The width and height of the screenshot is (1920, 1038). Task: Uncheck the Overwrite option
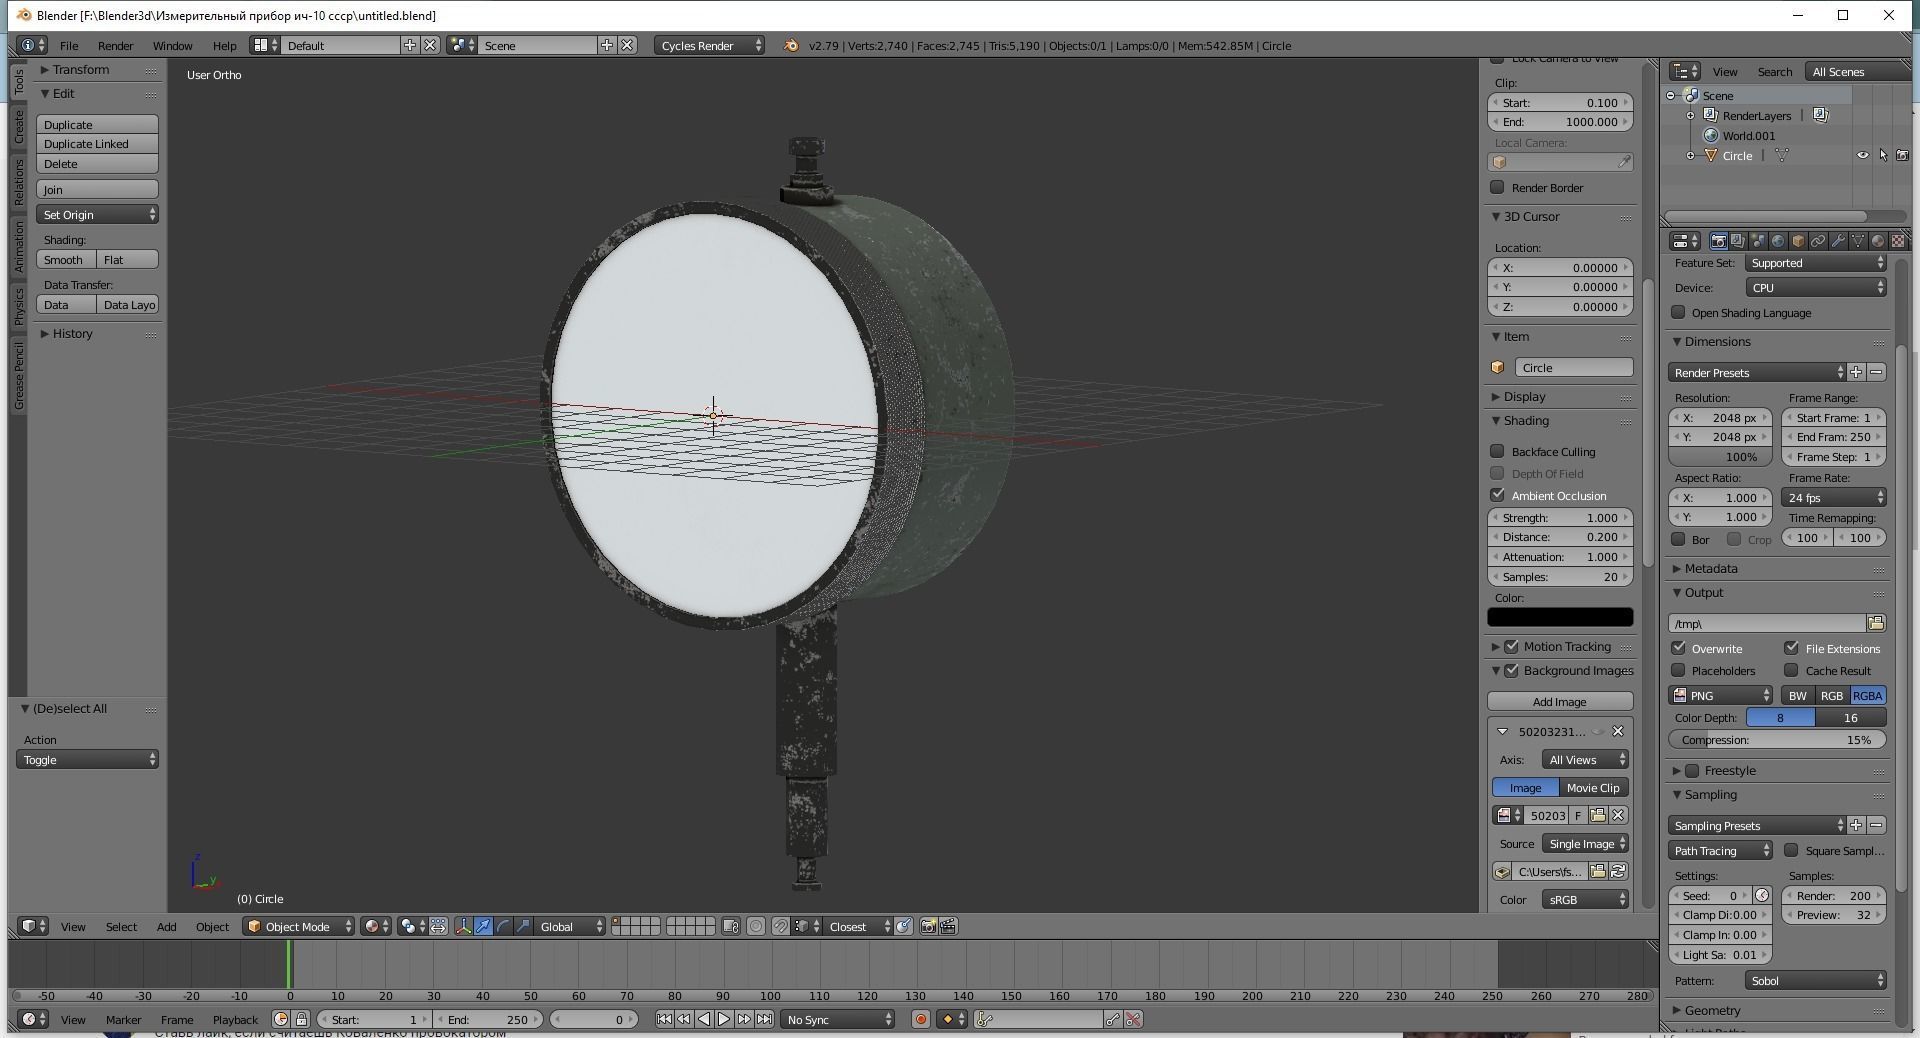click(1678, 649)
